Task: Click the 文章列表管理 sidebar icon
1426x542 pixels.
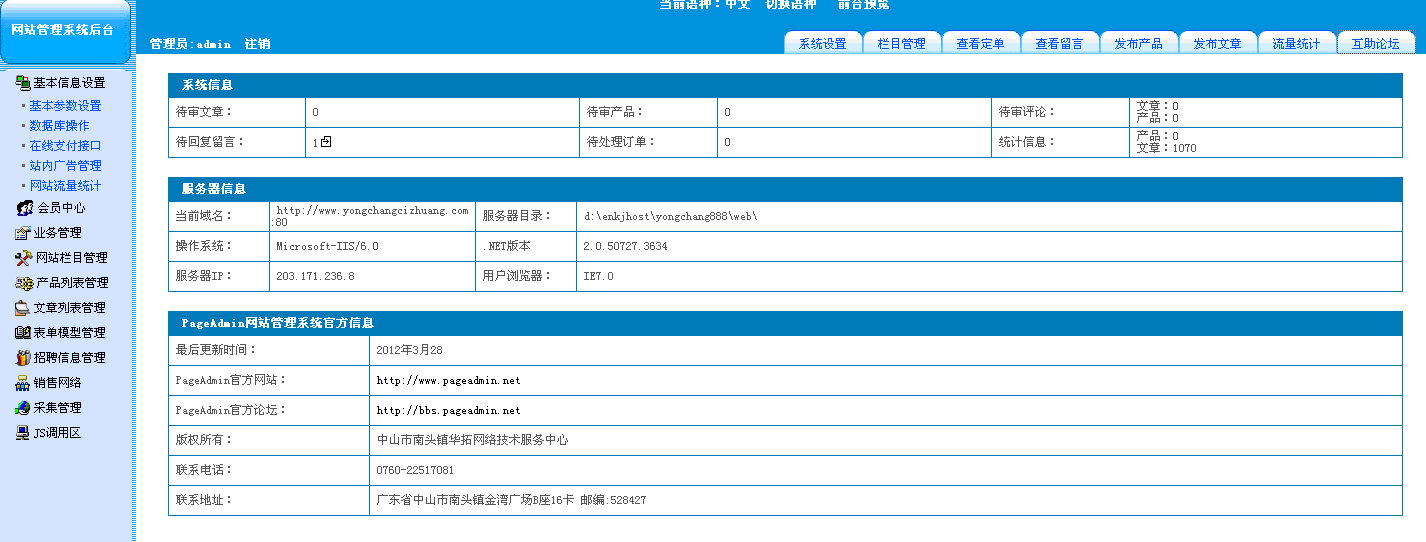Action: [22, 308]
